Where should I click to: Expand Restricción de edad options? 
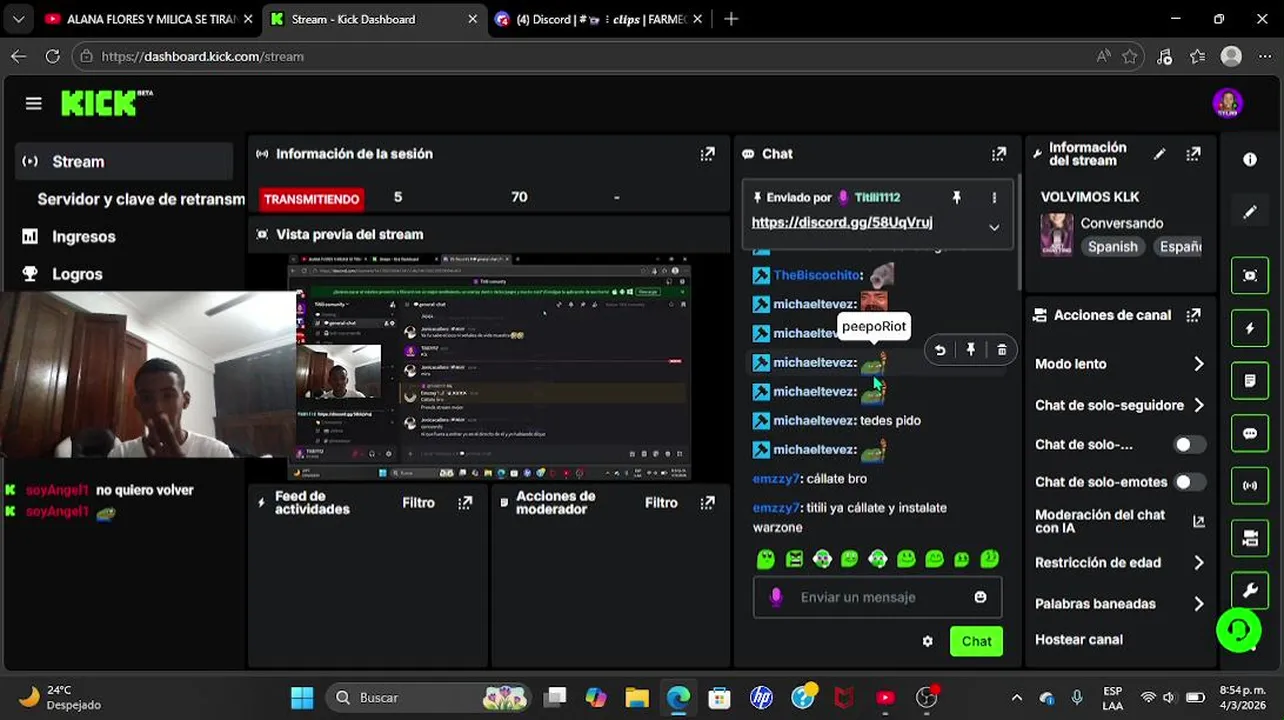click(1198, 563)
